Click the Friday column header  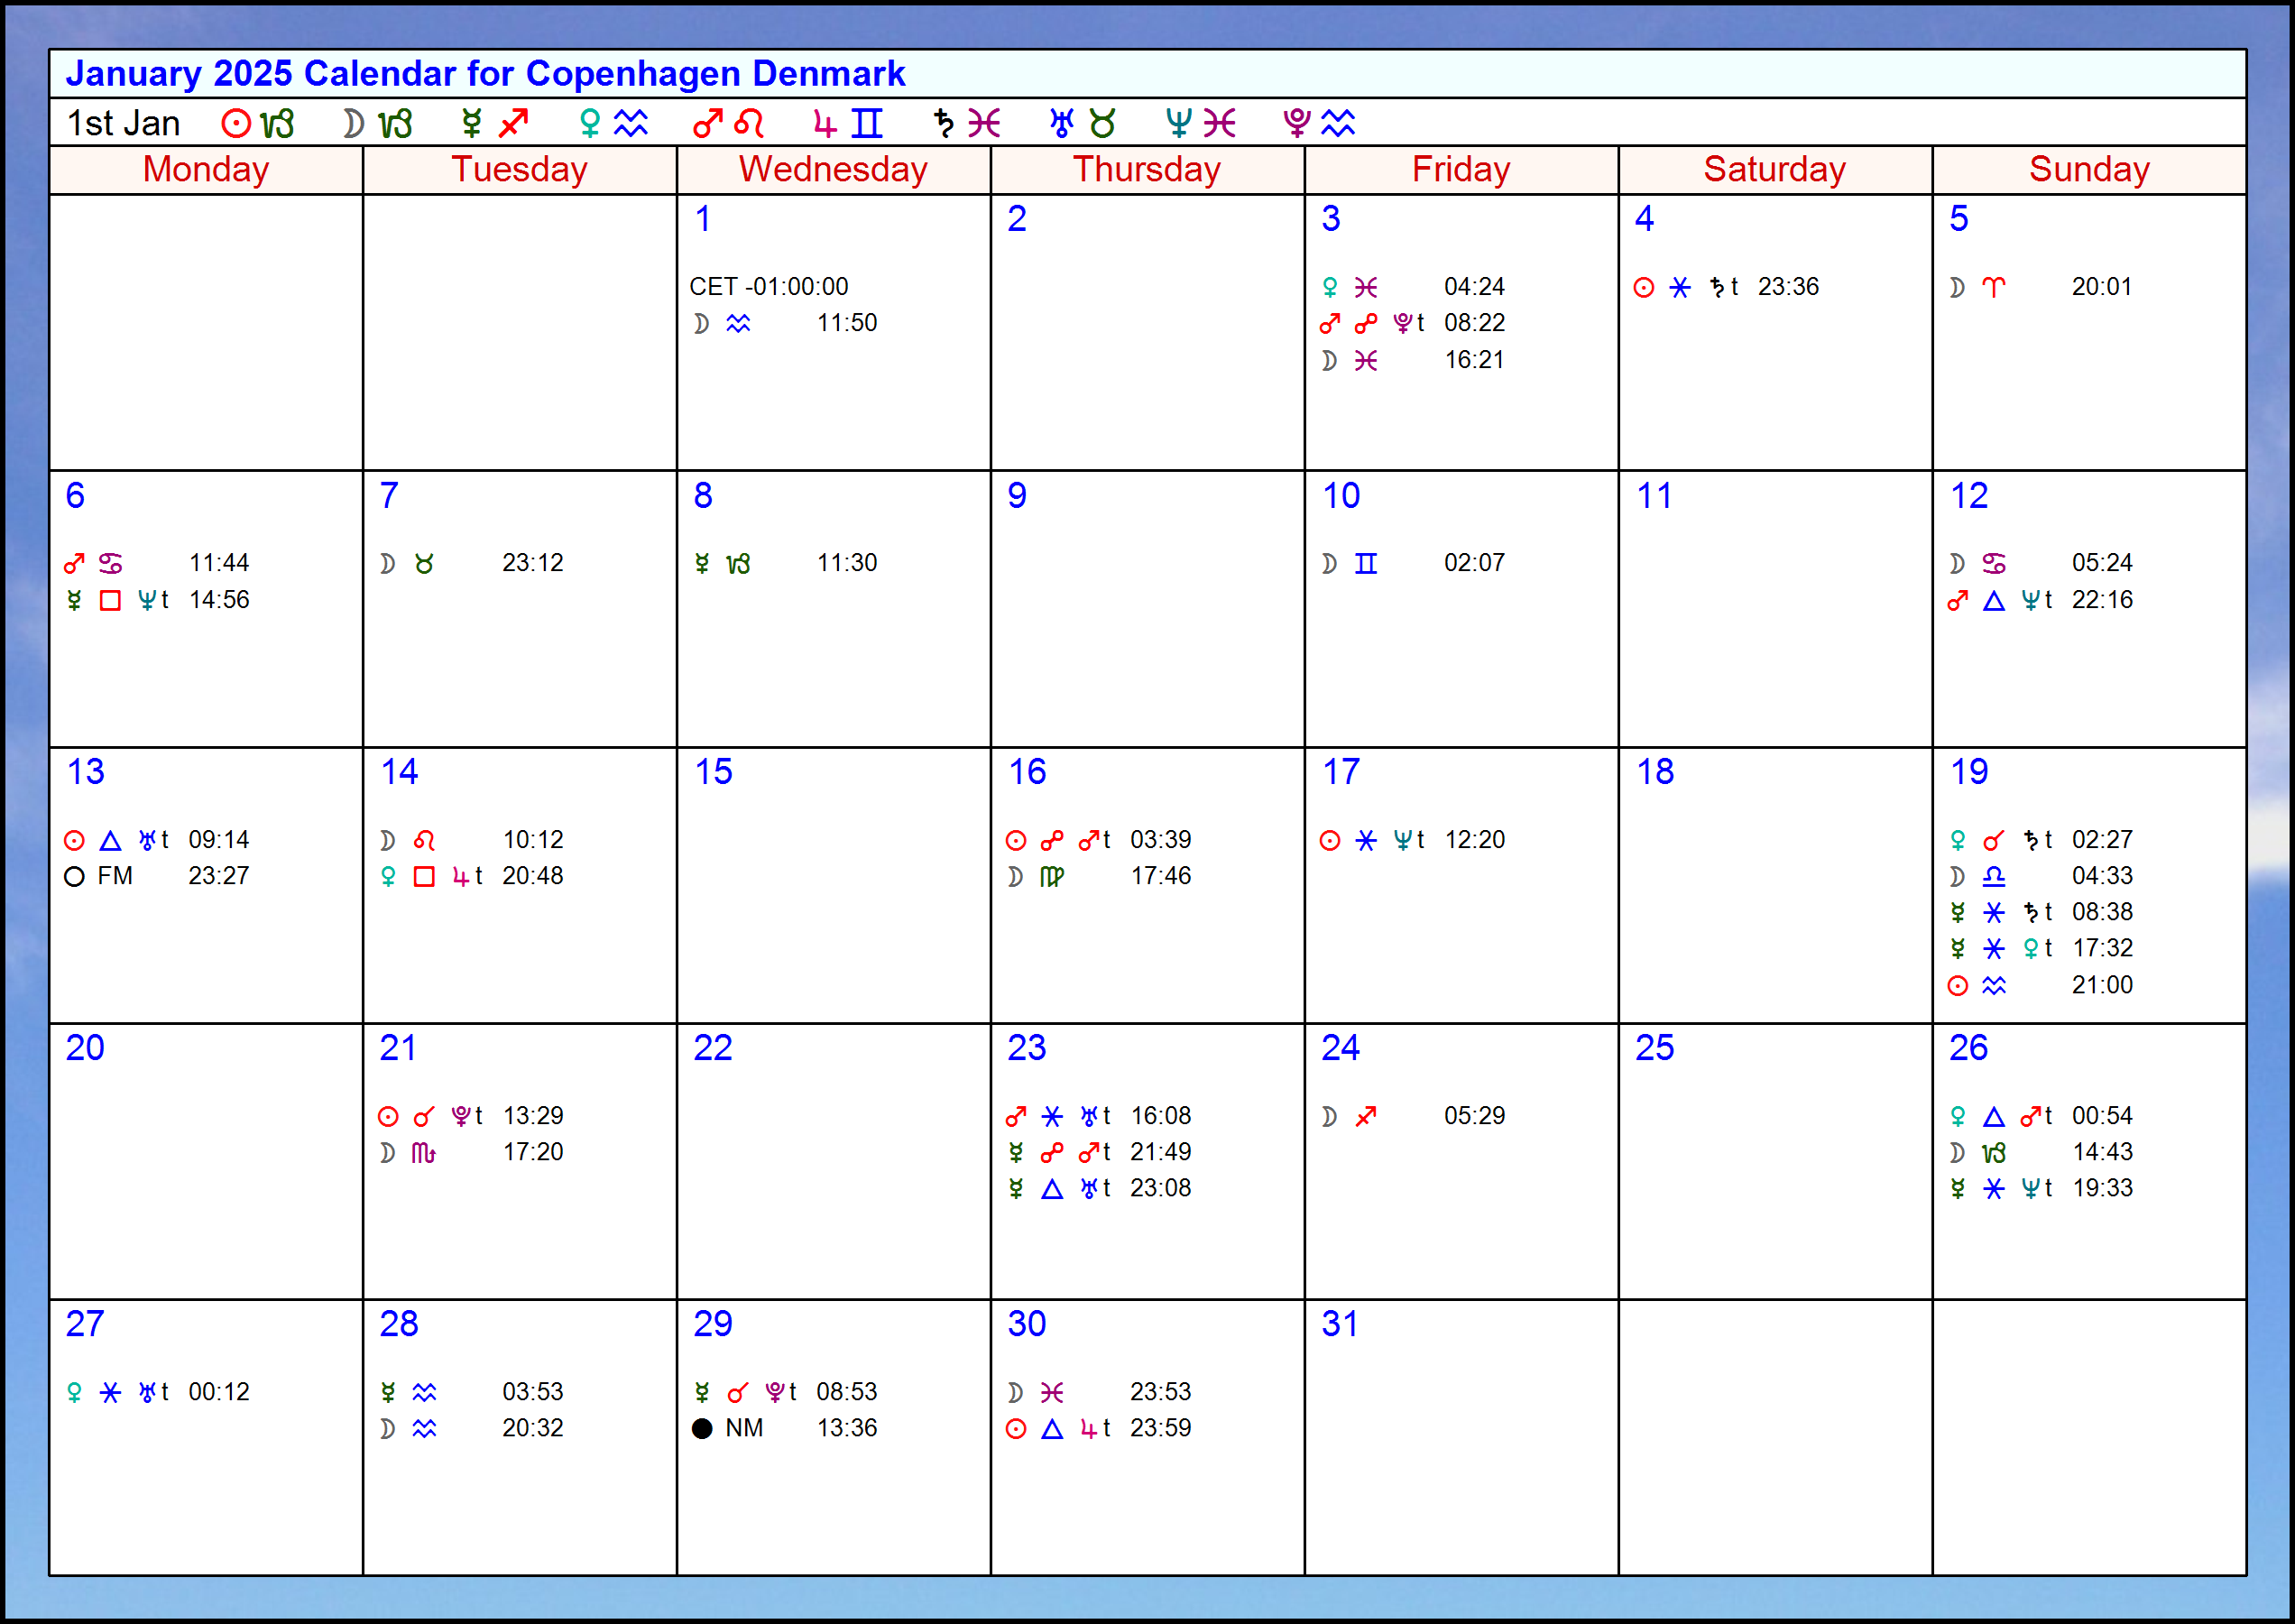[x=1461, y=170]
